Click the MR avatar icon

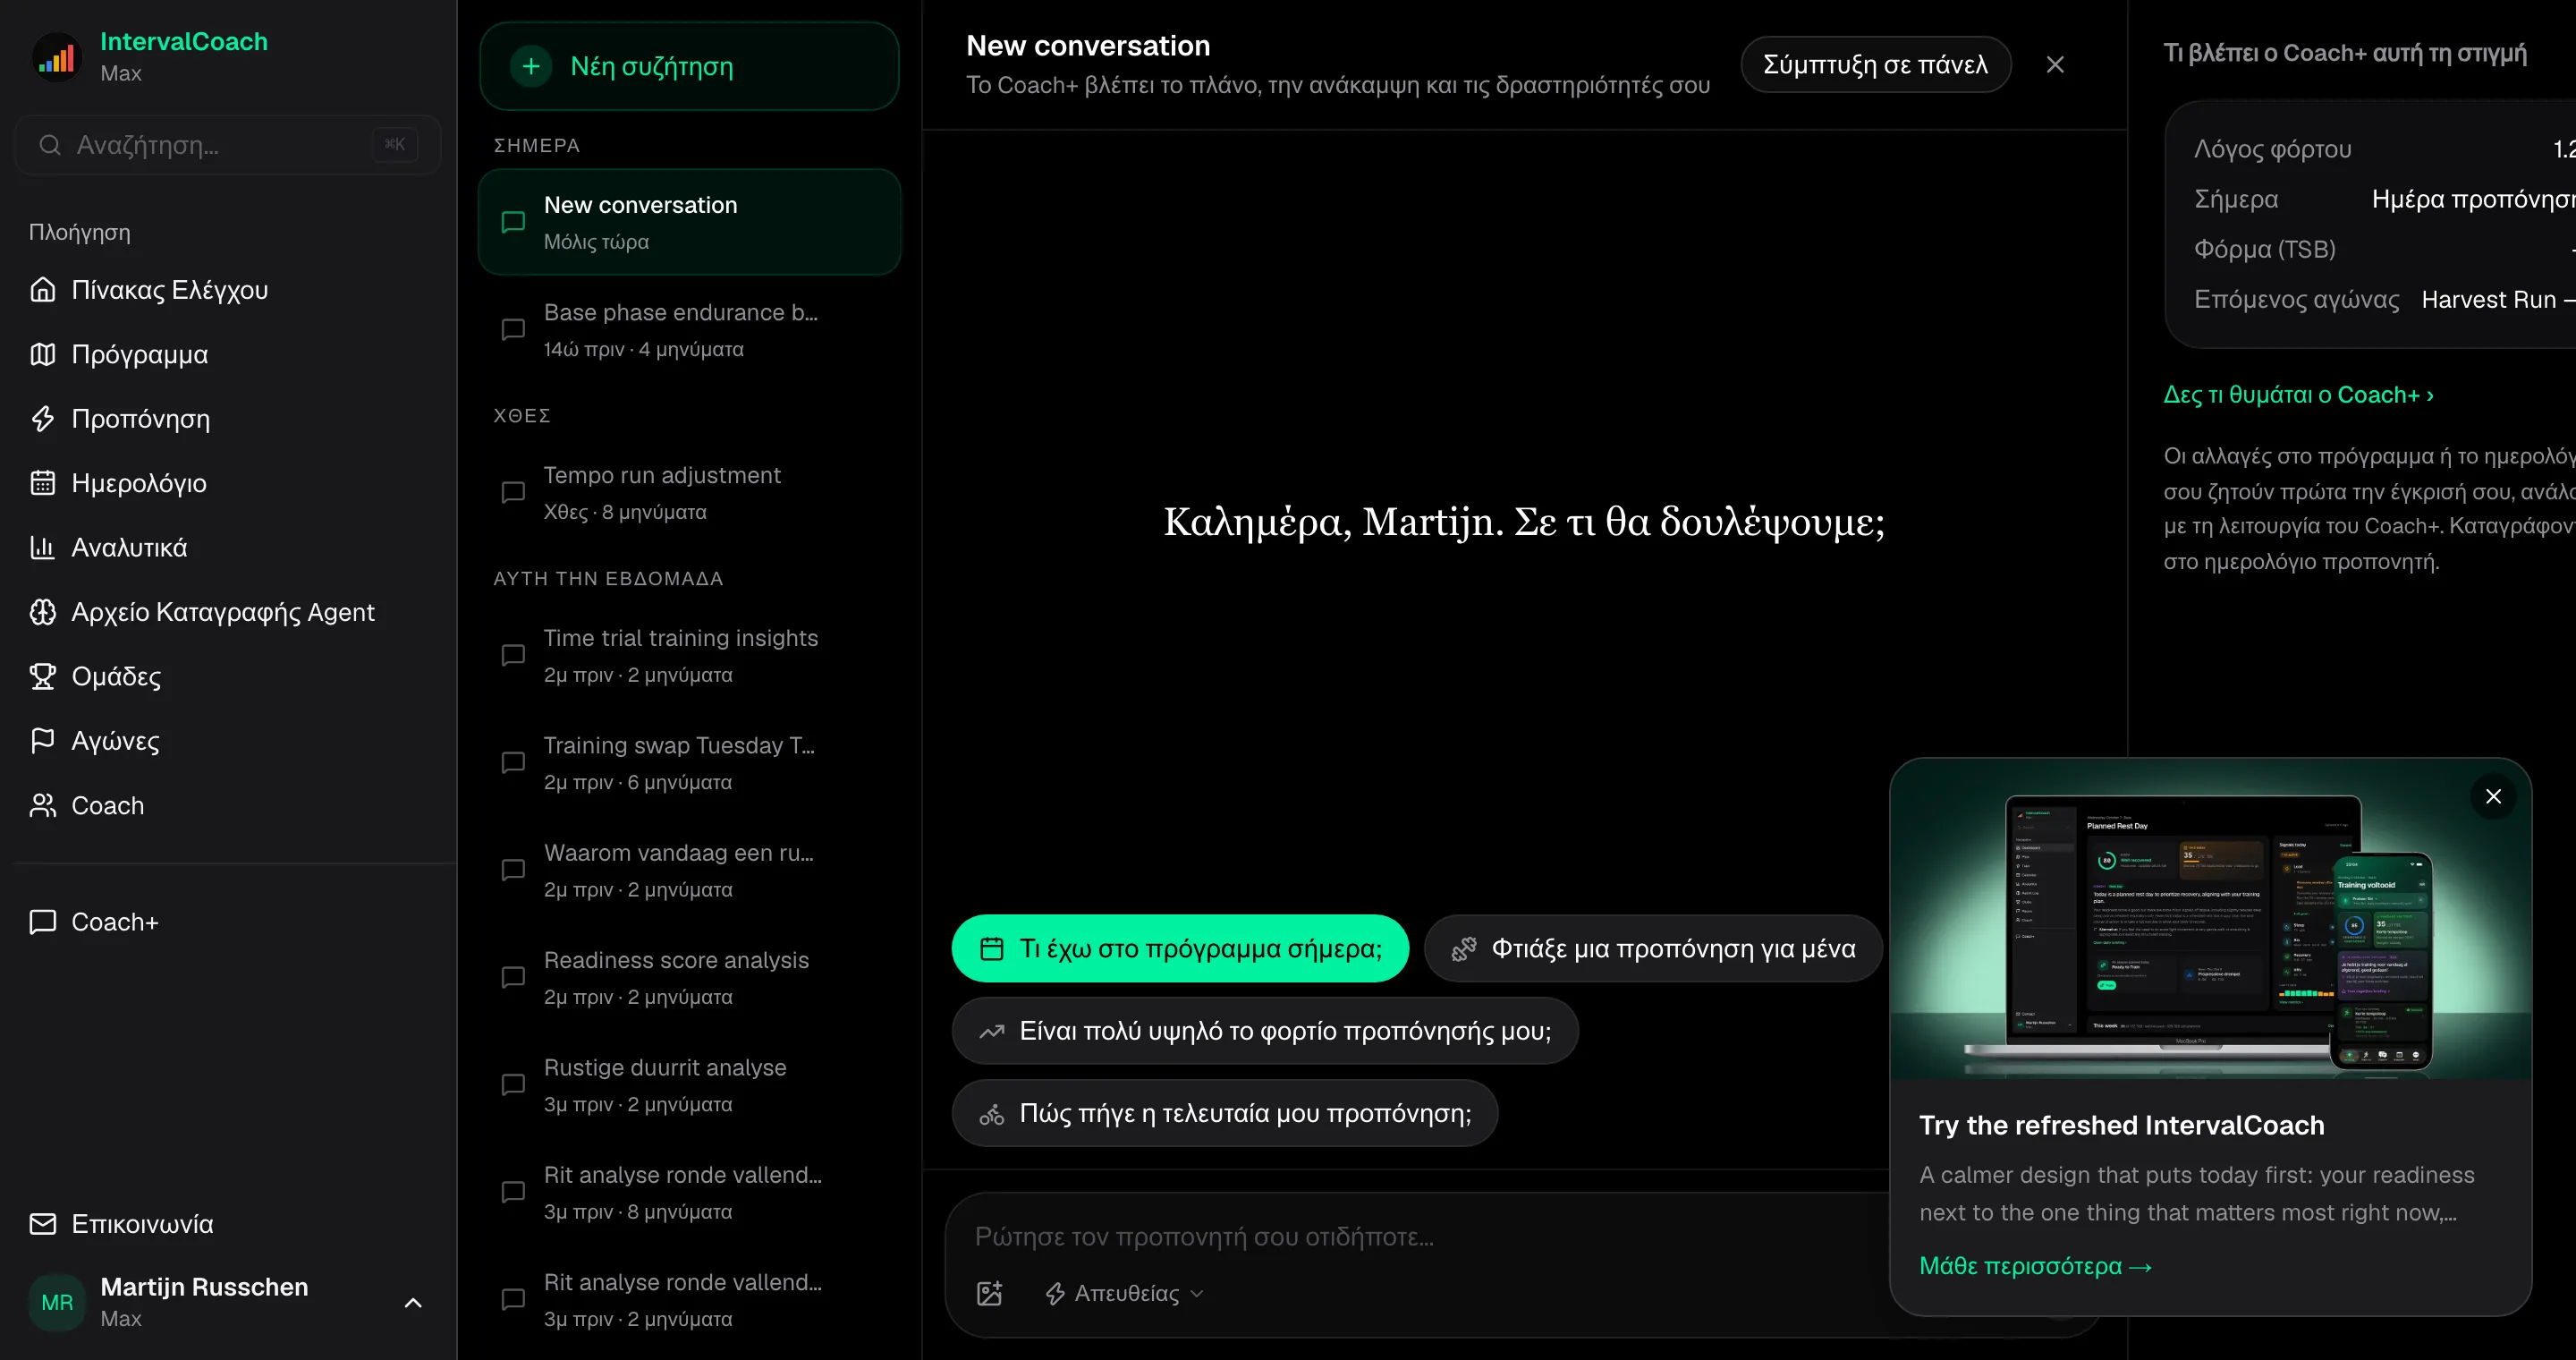pos(57,1302)
